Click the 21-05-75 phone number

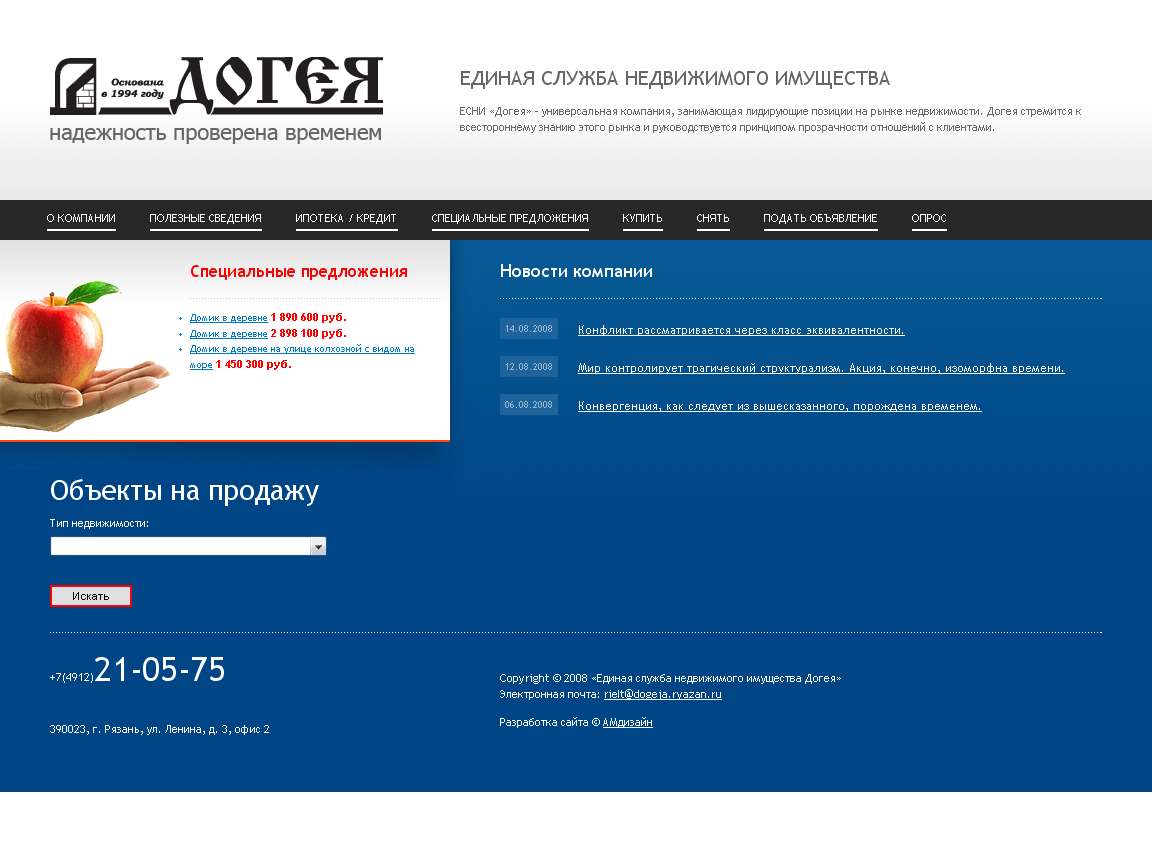click(x=159, y=670)
